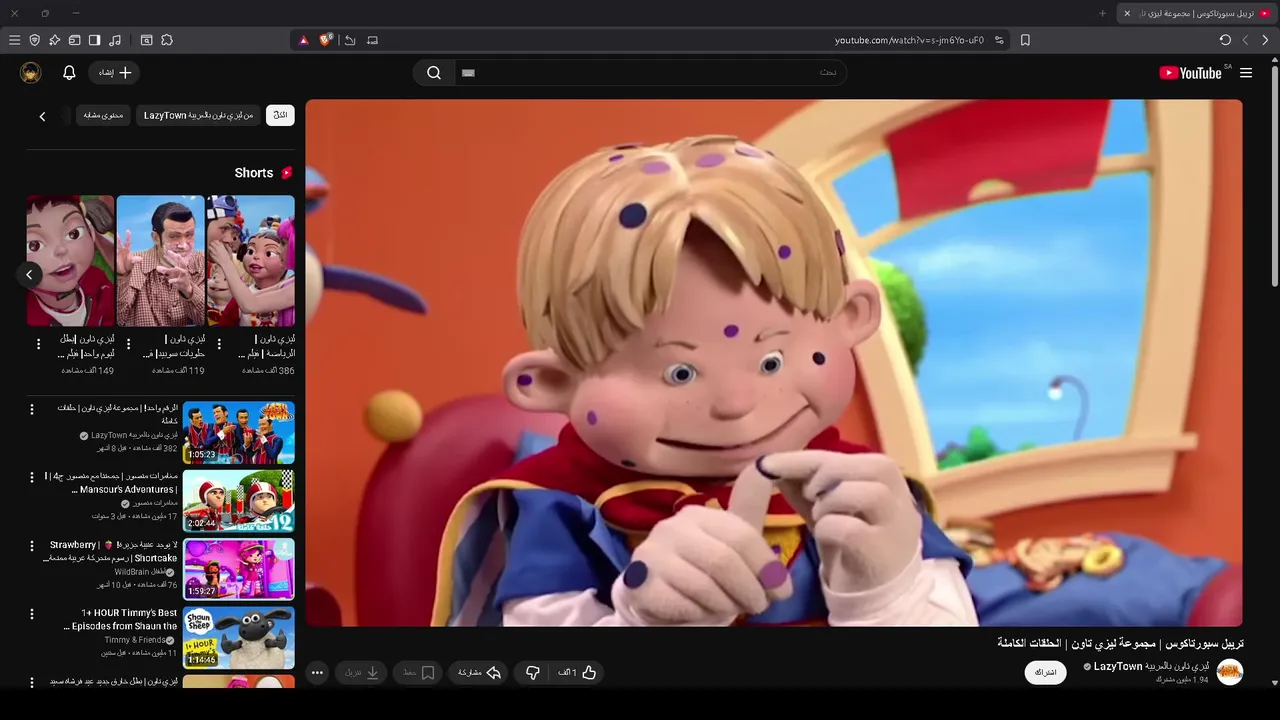Click the browser address bar URL

(909, 40)
